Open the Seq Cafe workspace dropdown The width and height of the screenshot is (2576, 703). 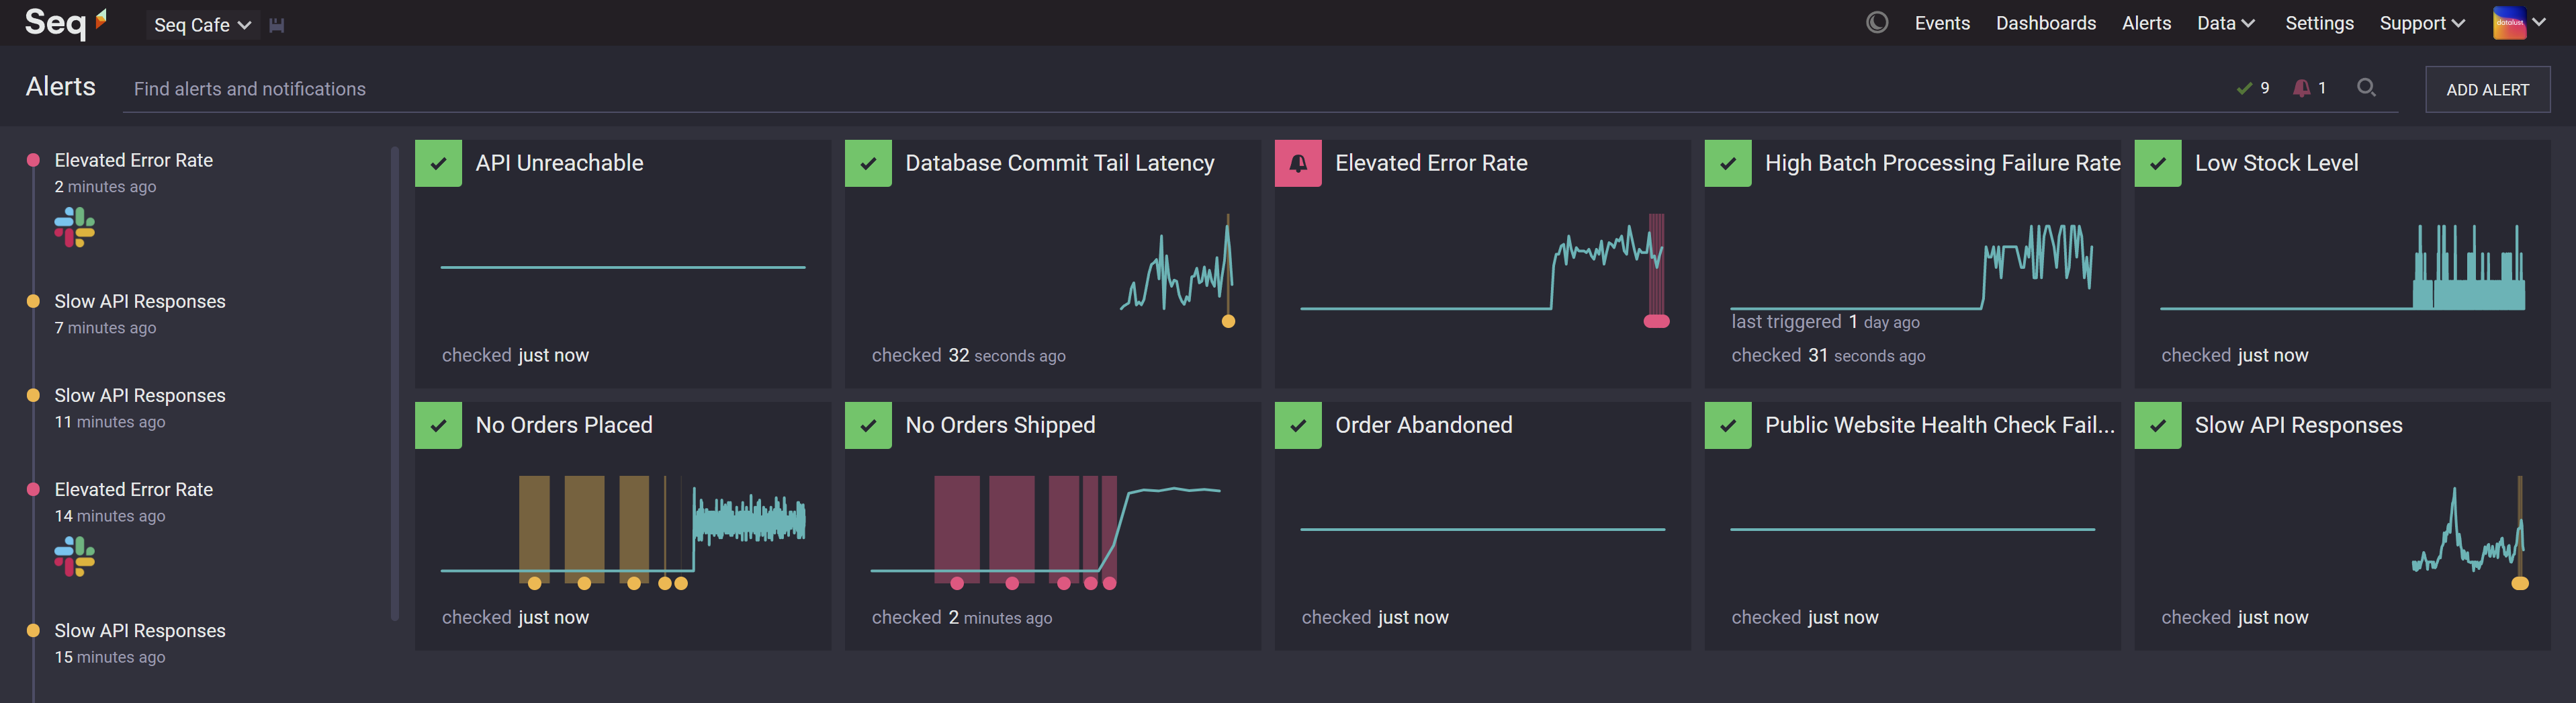point(202,25)
